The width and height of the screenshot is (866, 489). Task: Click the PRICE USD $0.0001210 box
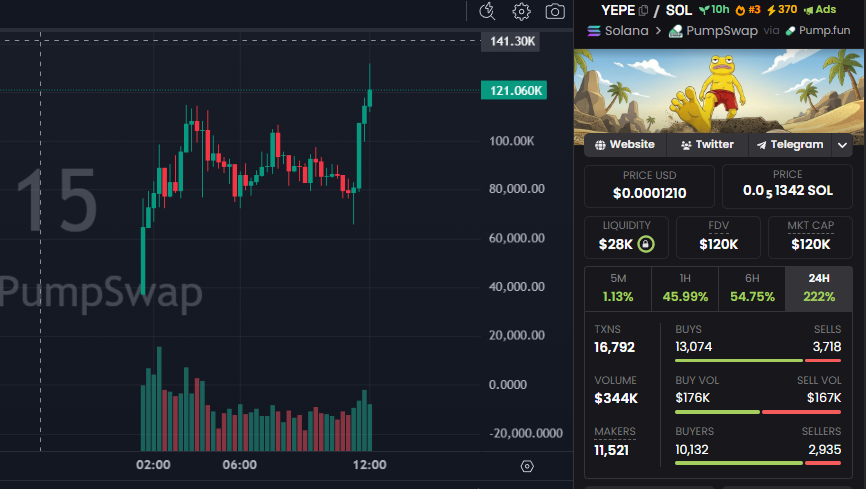click(650, 186)
